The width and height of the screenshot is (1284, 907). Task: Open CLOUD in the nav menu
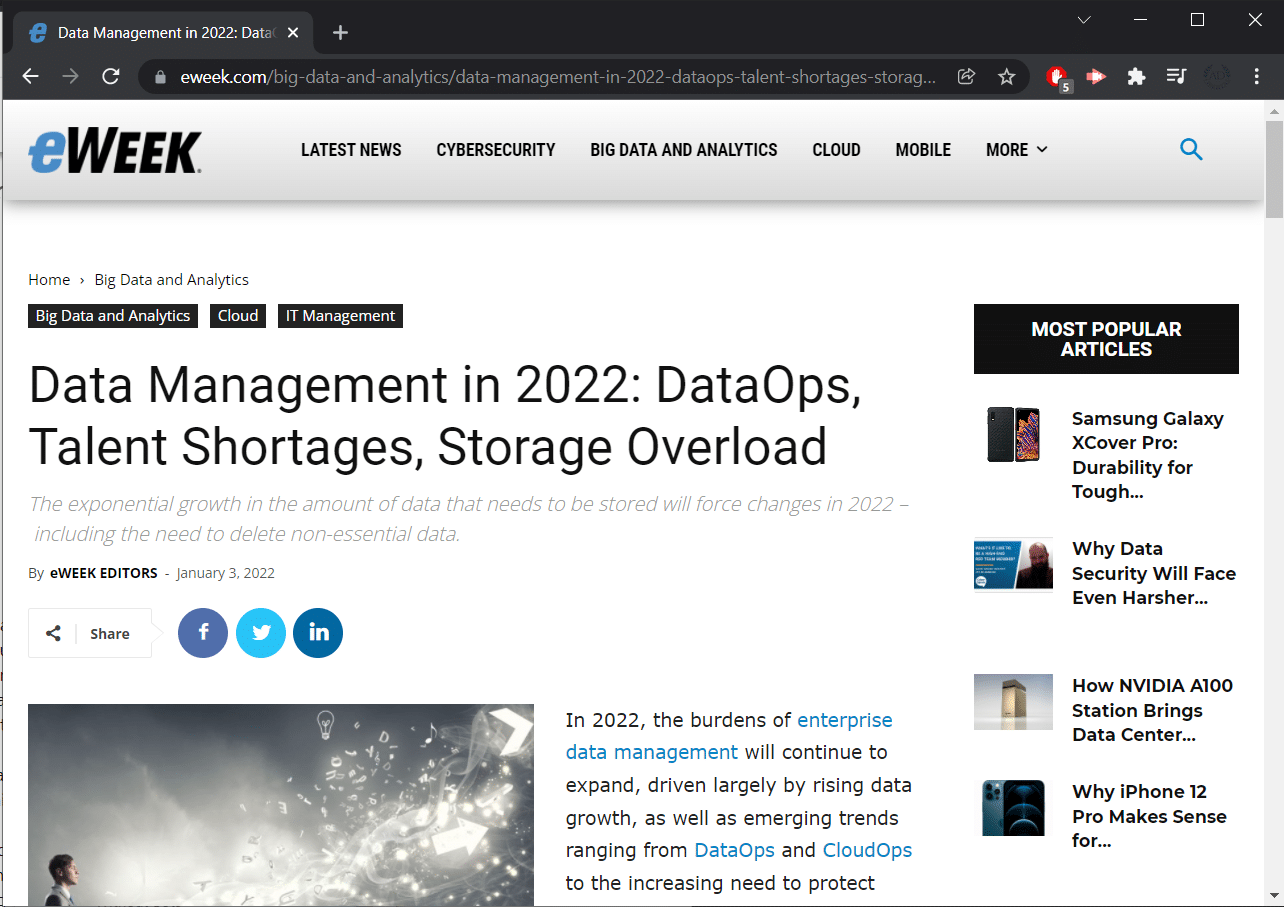(836, 150)
